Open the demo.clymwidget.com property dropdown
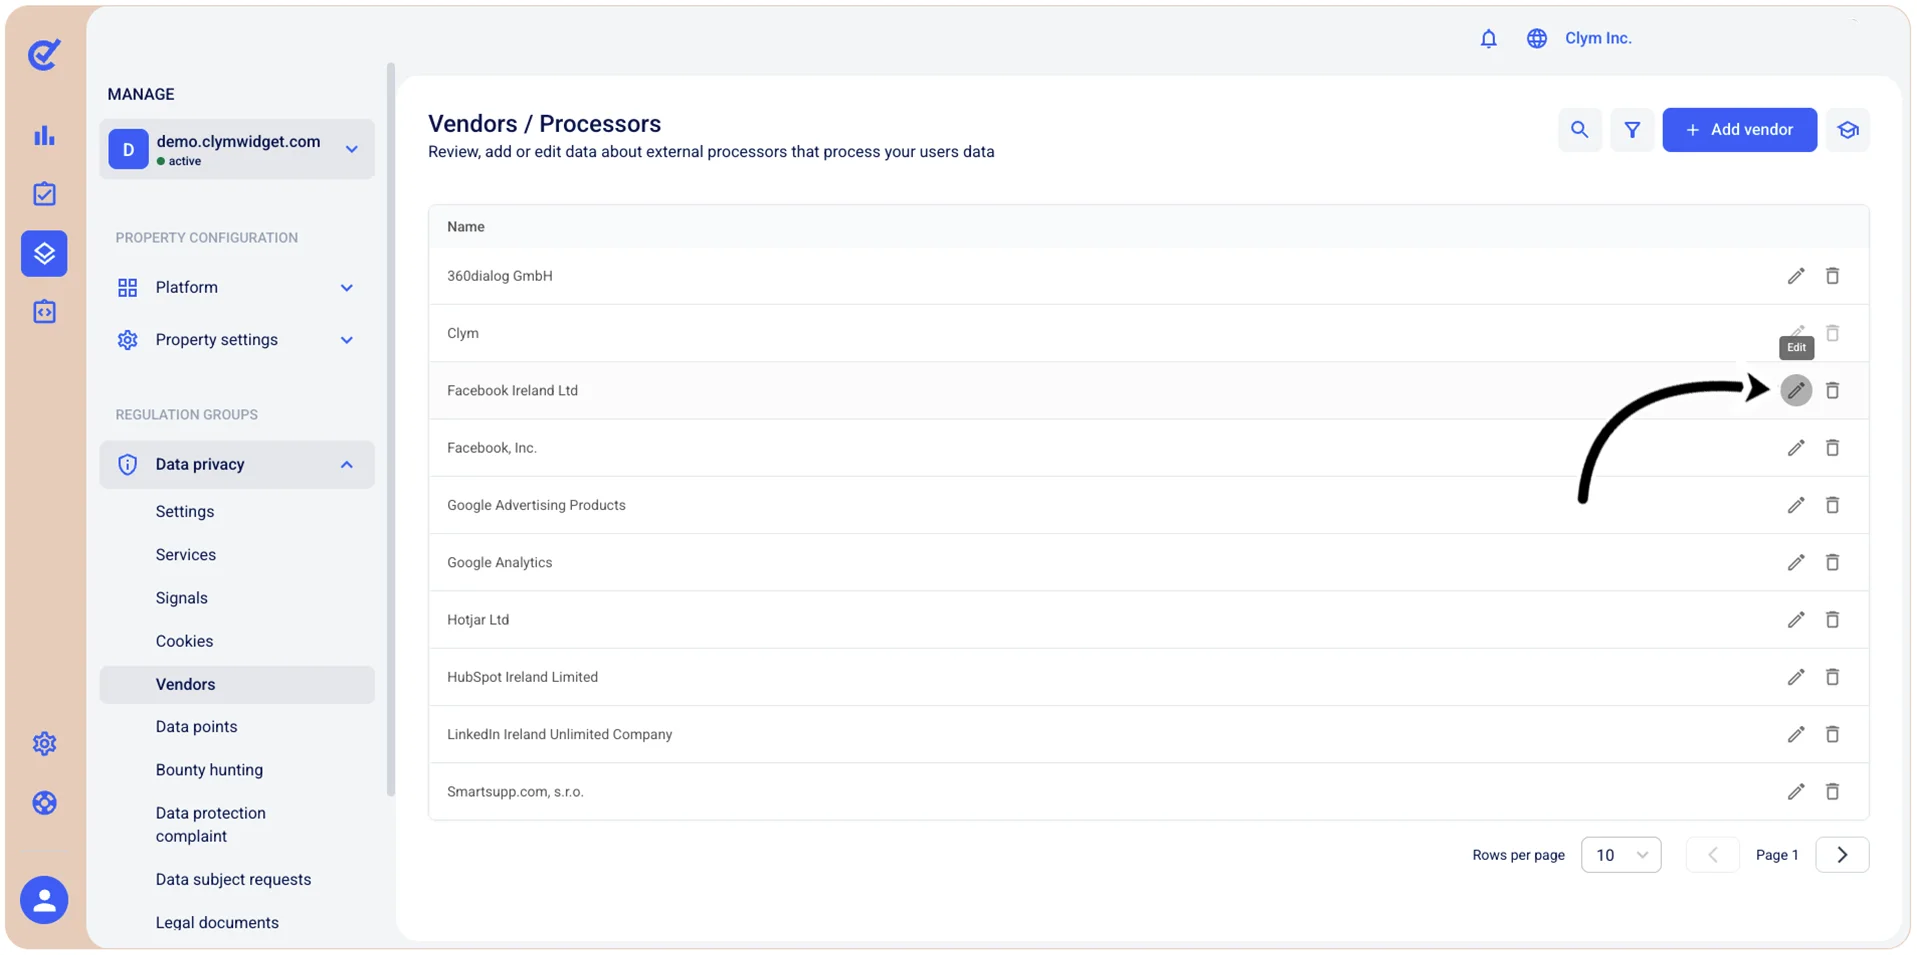Screen dimensions: 1917x955 click(237, 149)
